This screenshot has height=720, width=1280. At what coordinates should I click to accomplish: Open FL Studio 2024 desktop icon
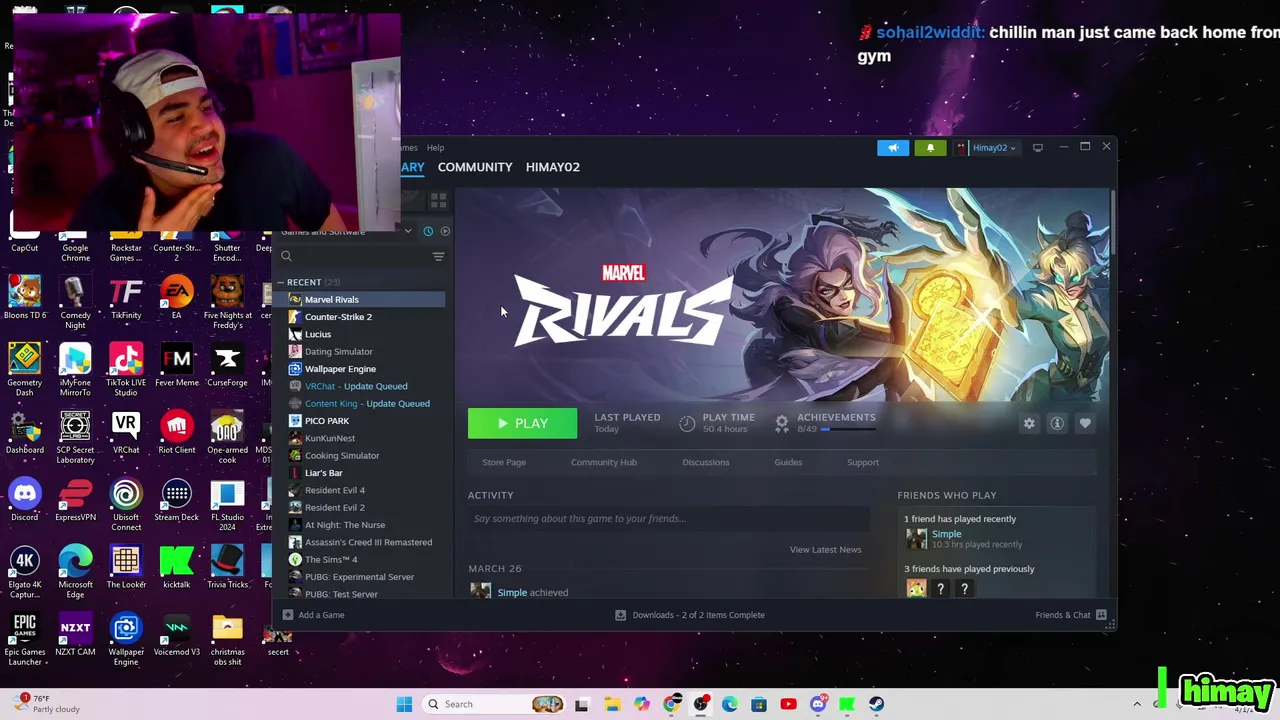tap(227, 504)
